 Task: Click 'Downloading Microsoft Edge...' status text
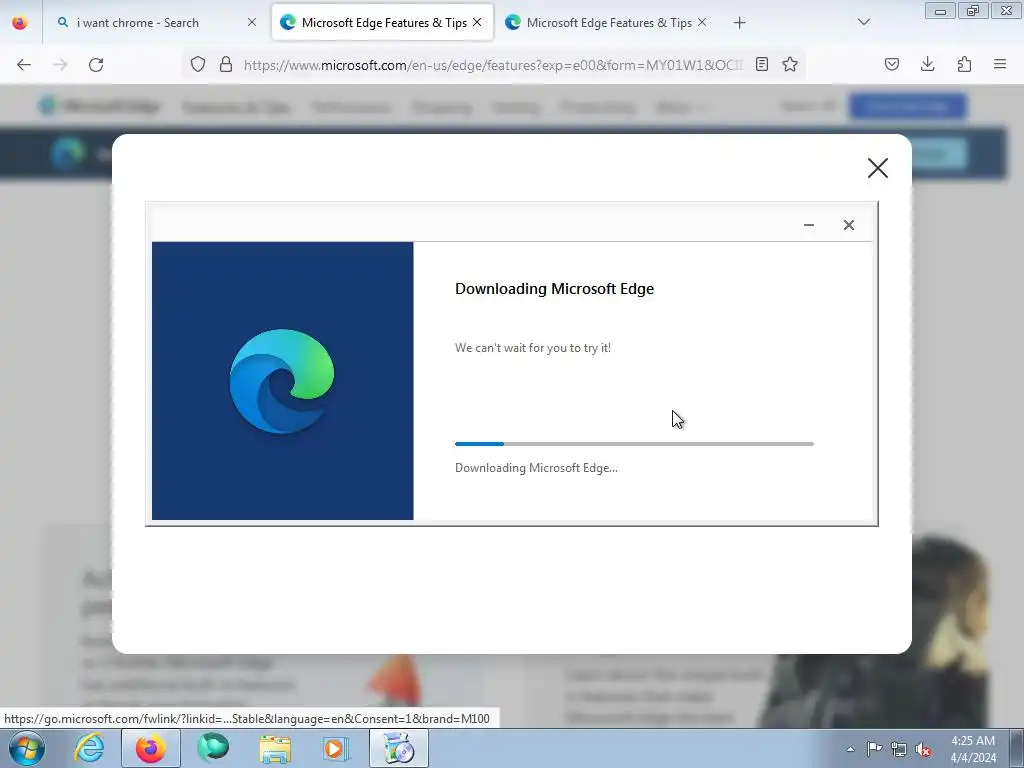point(536,468)
